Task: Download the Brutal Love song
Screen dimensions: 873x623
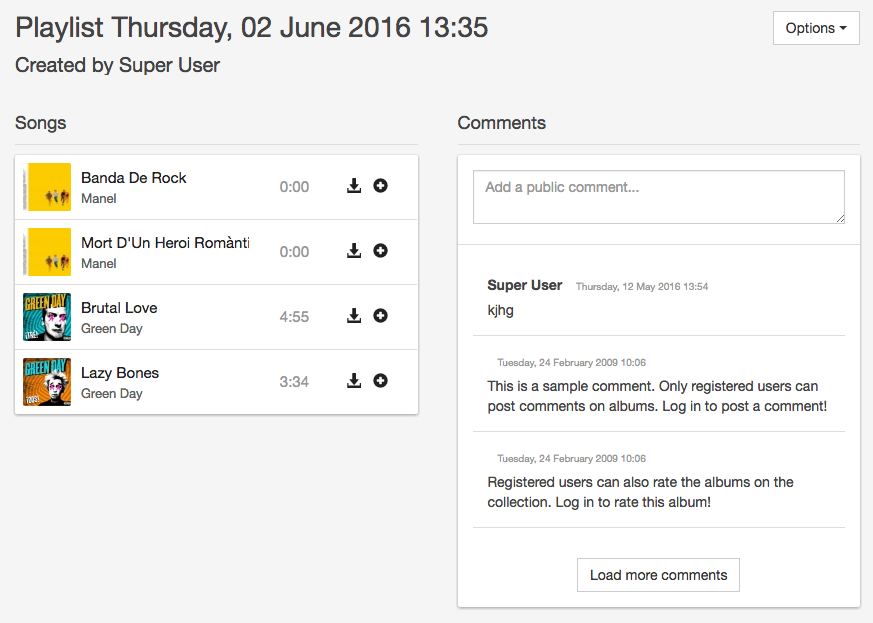Action: coord(354,316)
